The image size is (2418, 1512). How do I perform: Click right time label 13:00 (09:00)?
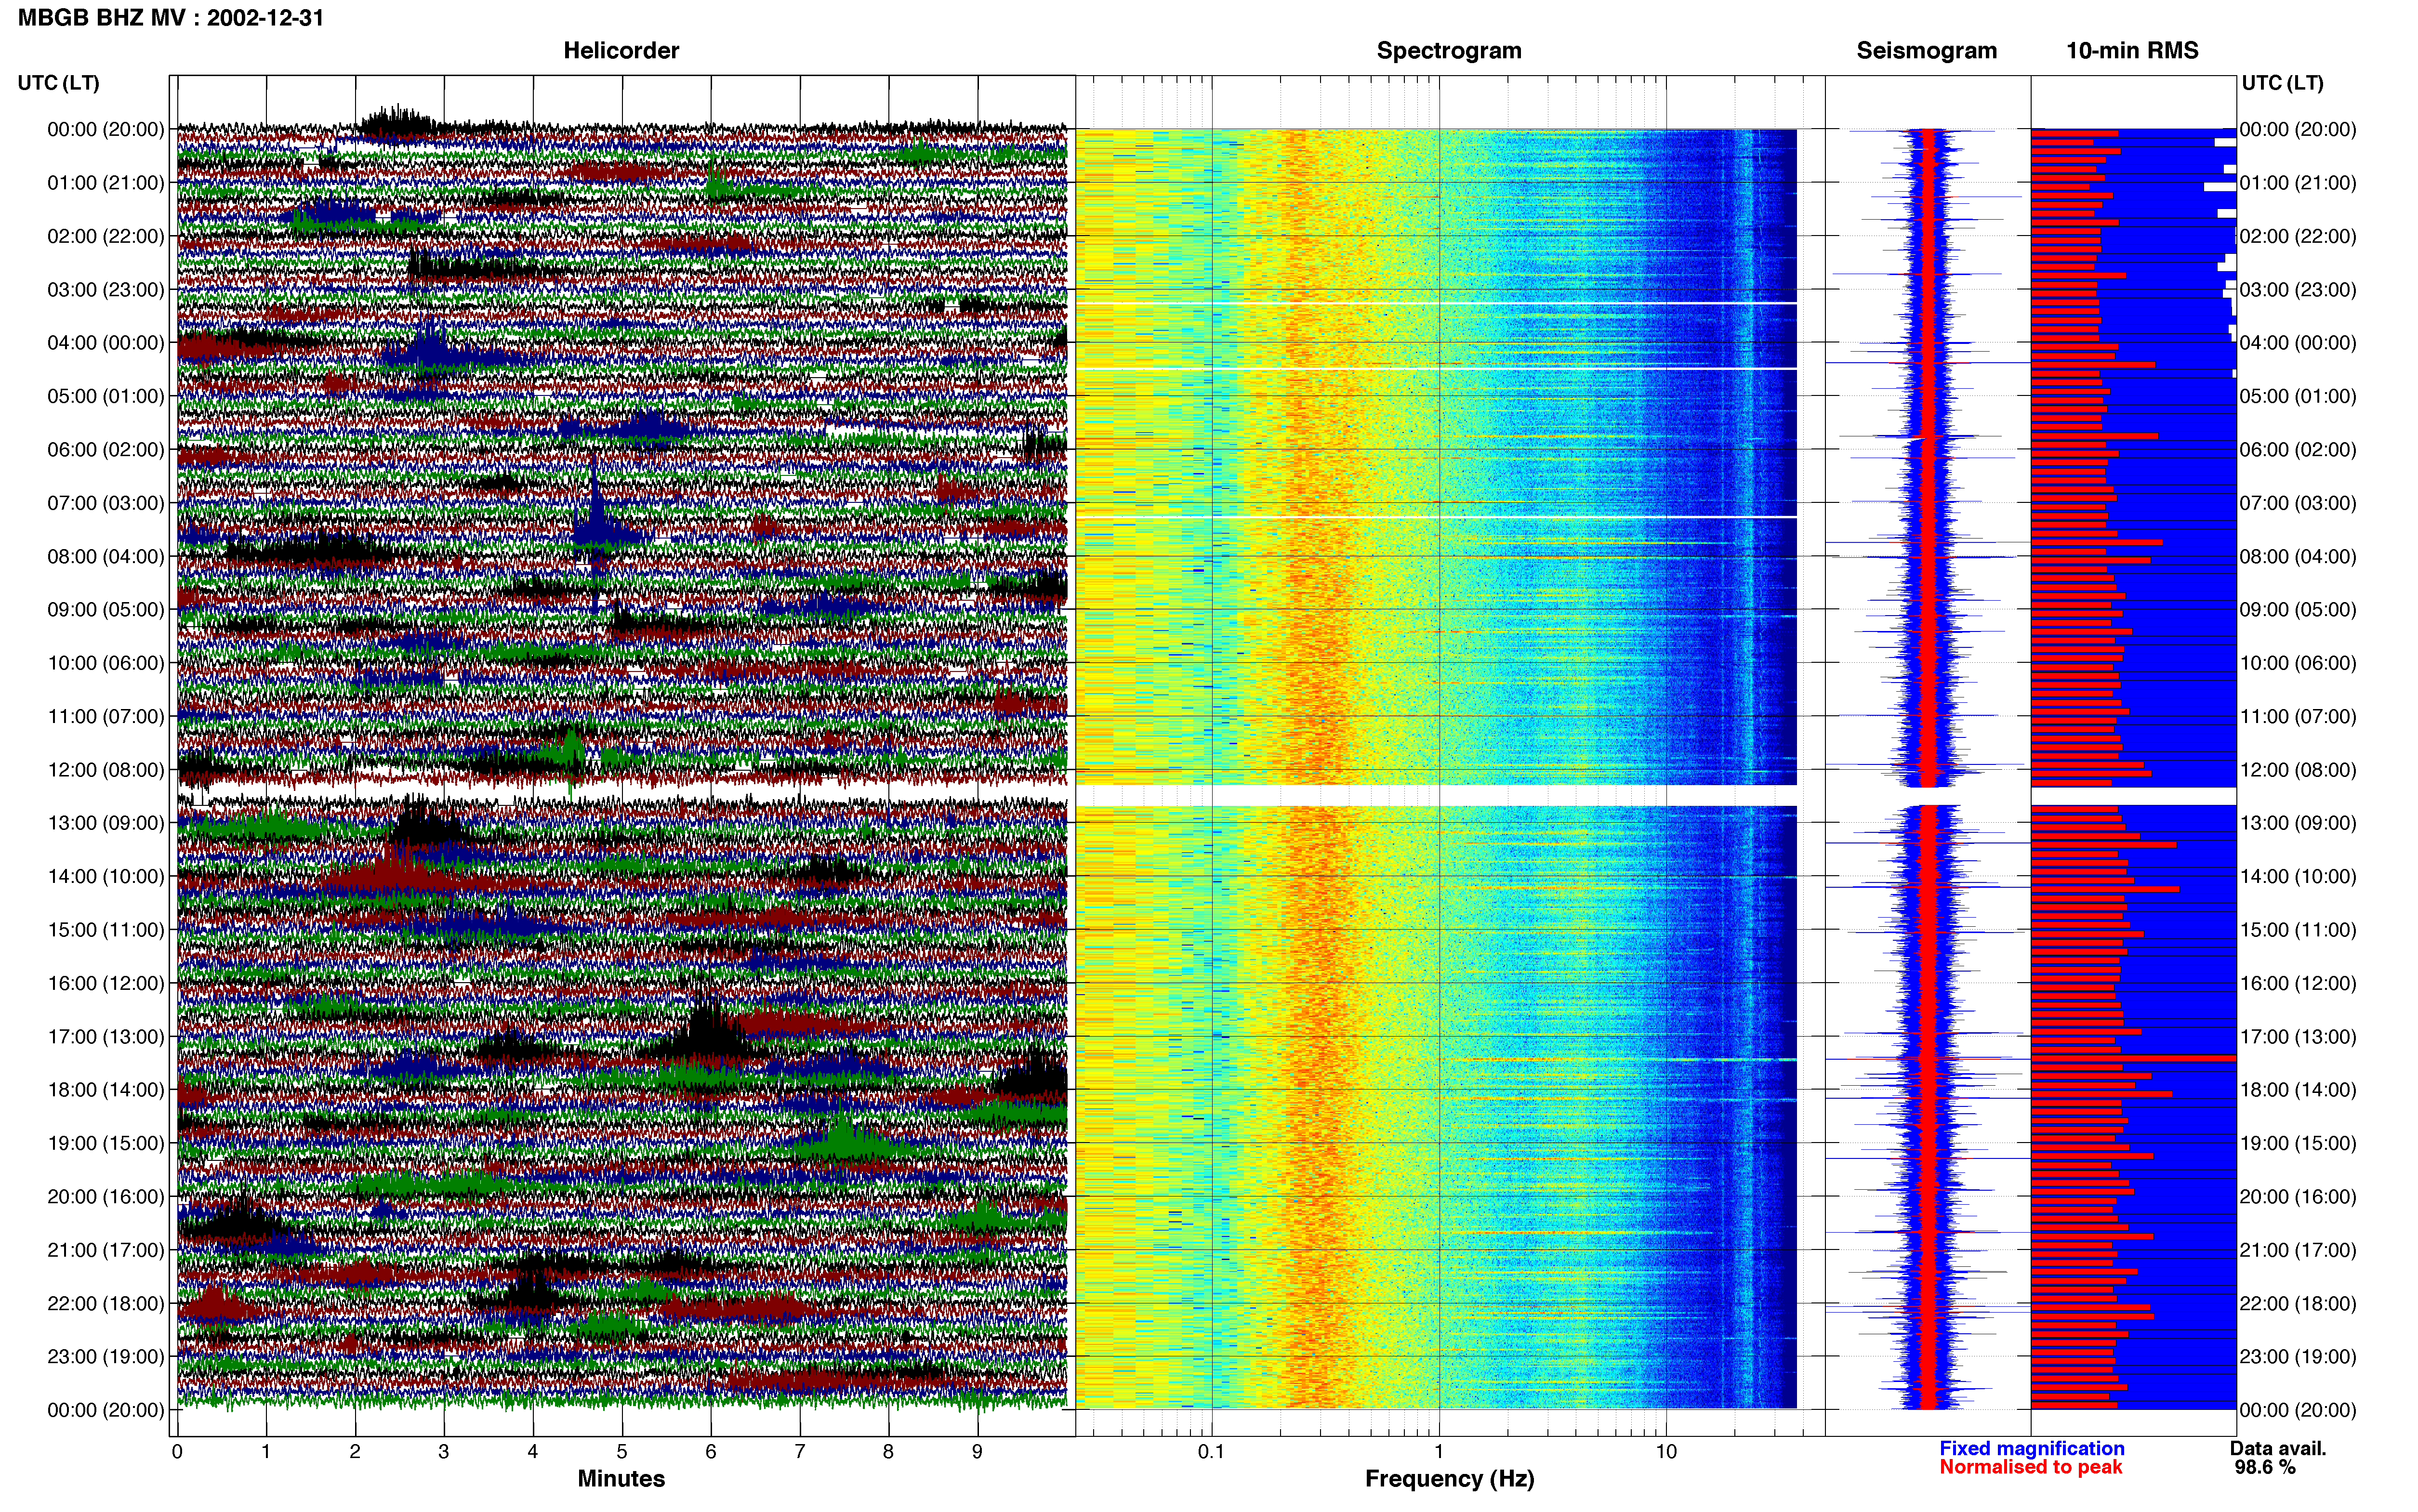click(x=2298, y=823)
